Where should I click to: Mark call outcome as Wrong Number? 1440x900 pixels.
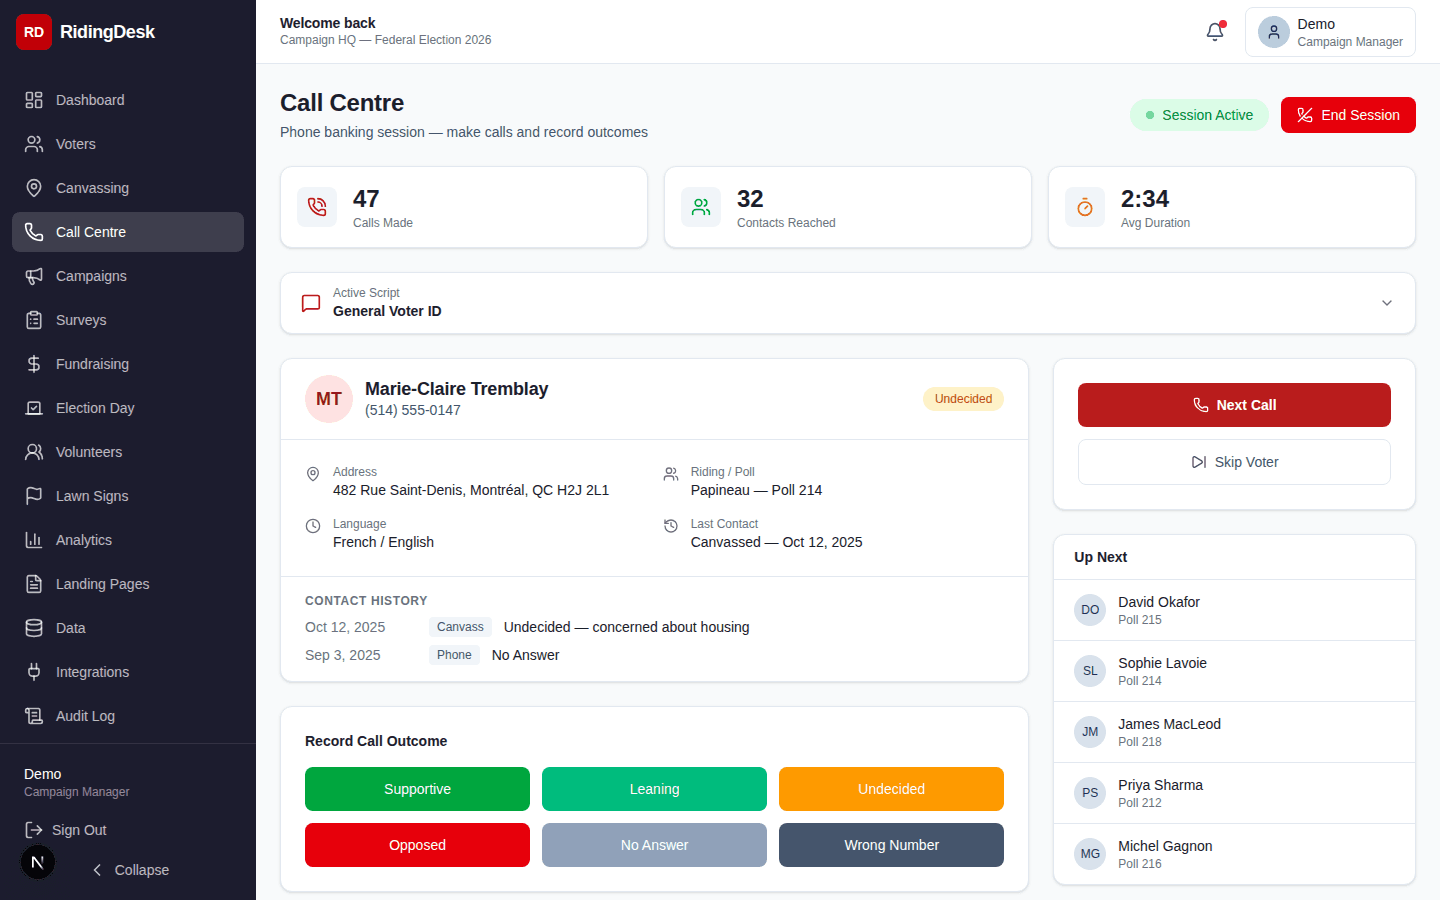(x=890, y=845)
